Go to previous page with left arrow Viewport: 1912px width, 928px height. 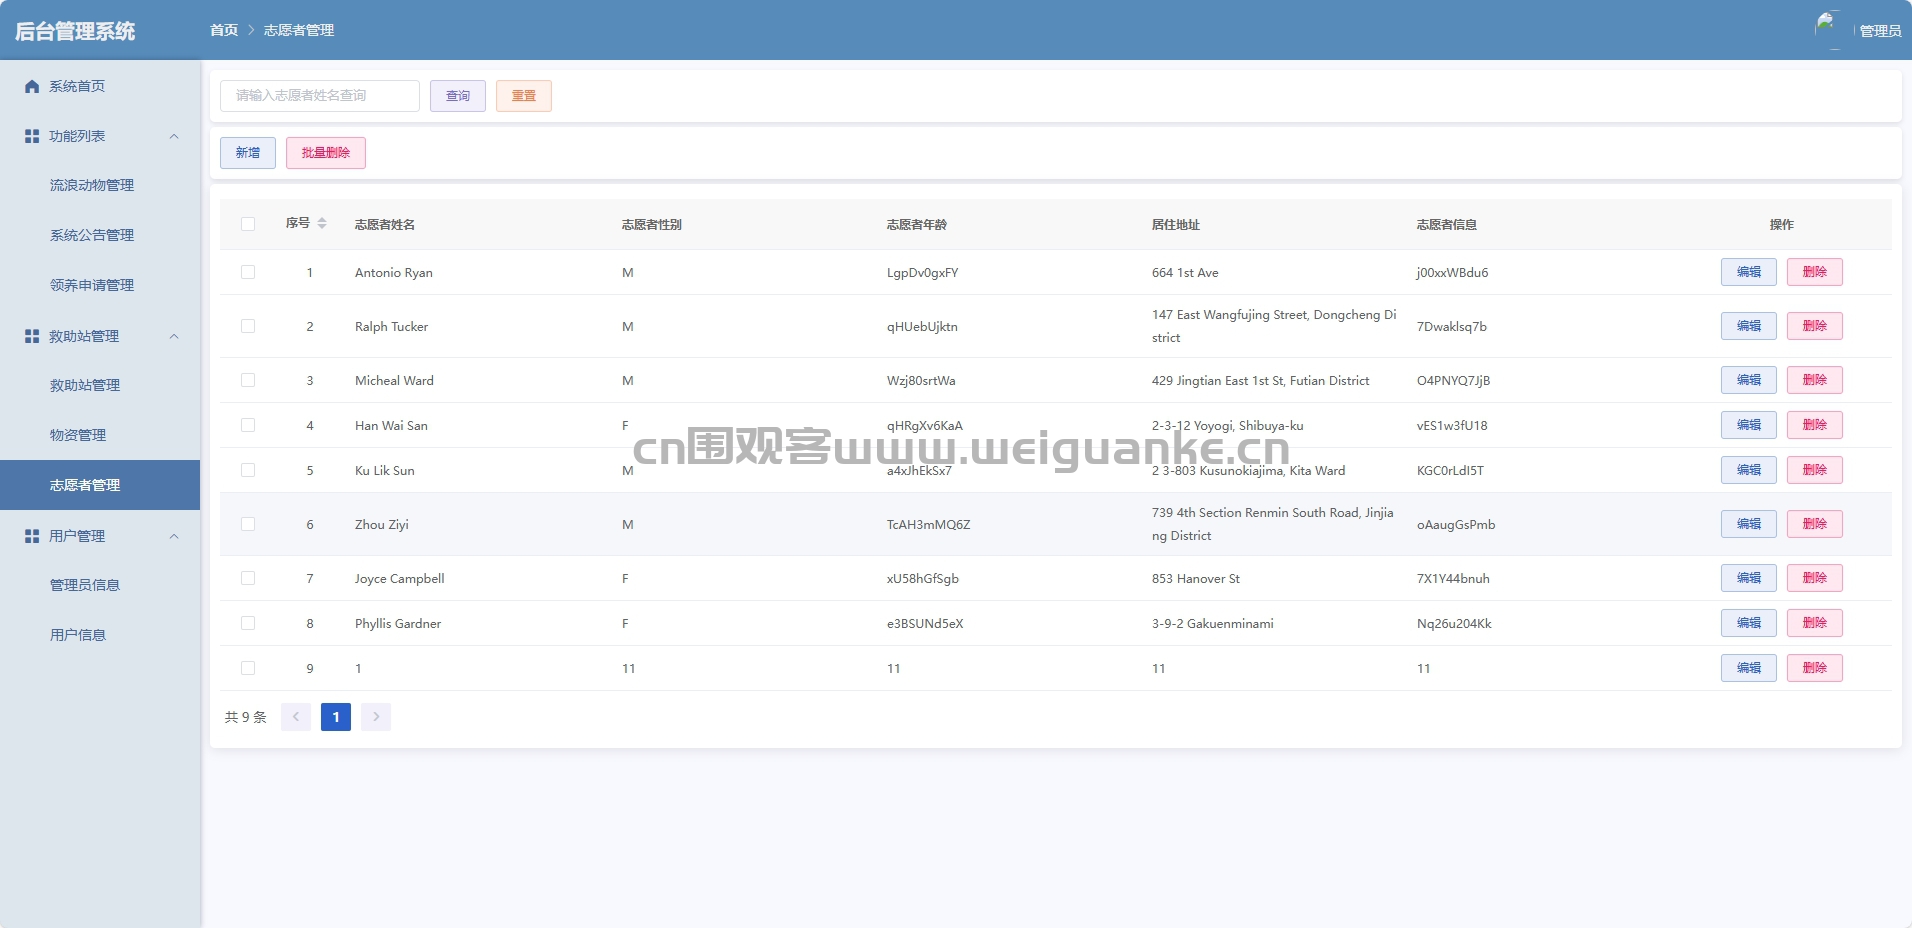point(296,717)
